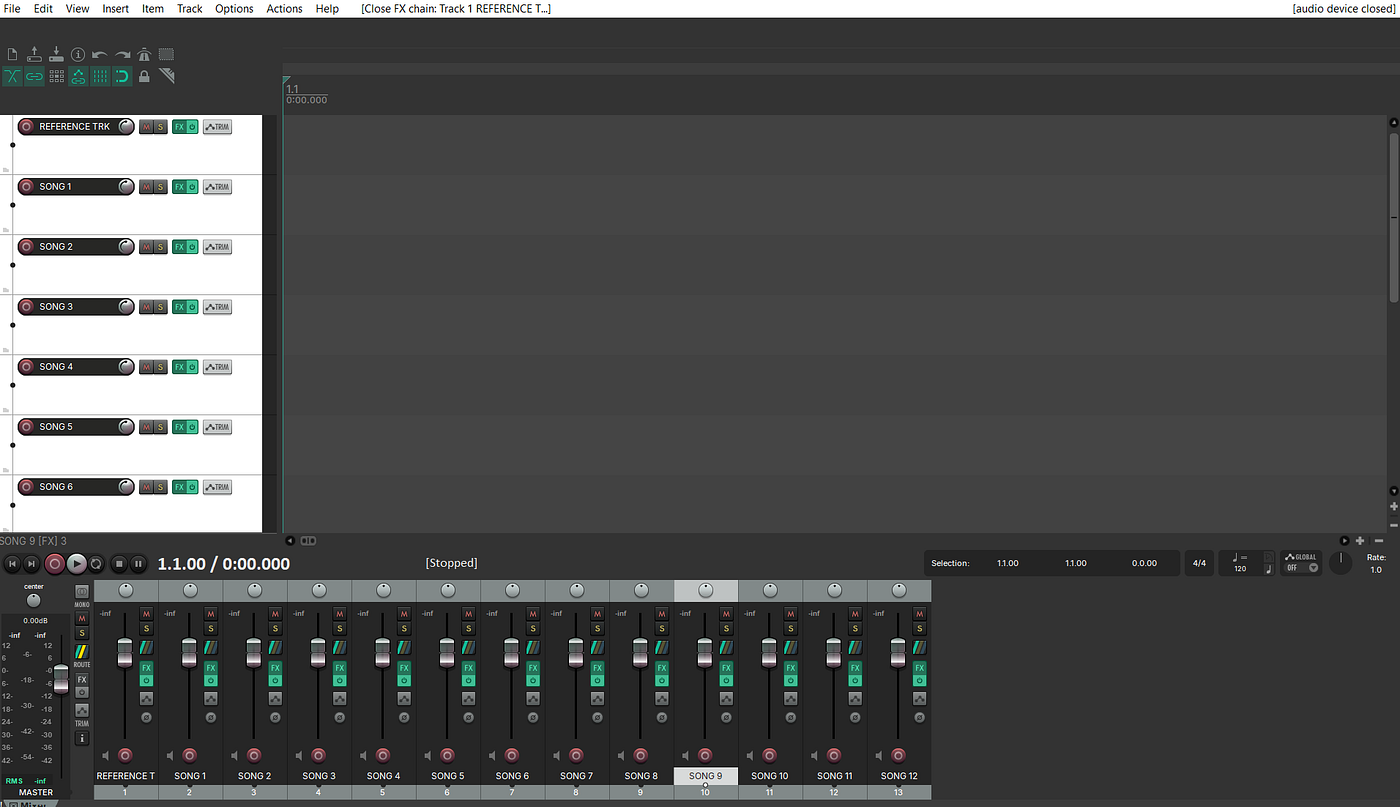The height and width of the screenshot is (807, 1400).
Task: Solo SONG 12 in the mixer
Action: 919,628
